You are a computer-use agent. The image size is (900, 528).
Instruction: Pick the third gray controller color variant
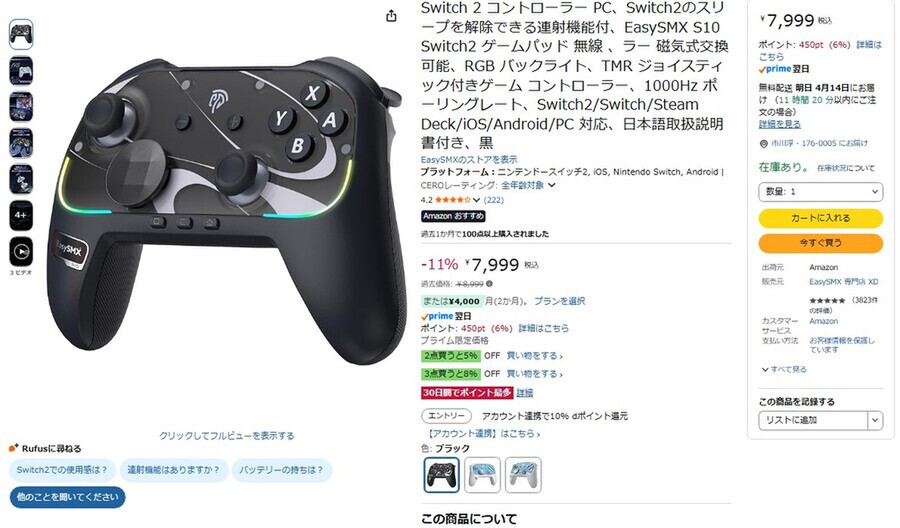coord(523,475)
